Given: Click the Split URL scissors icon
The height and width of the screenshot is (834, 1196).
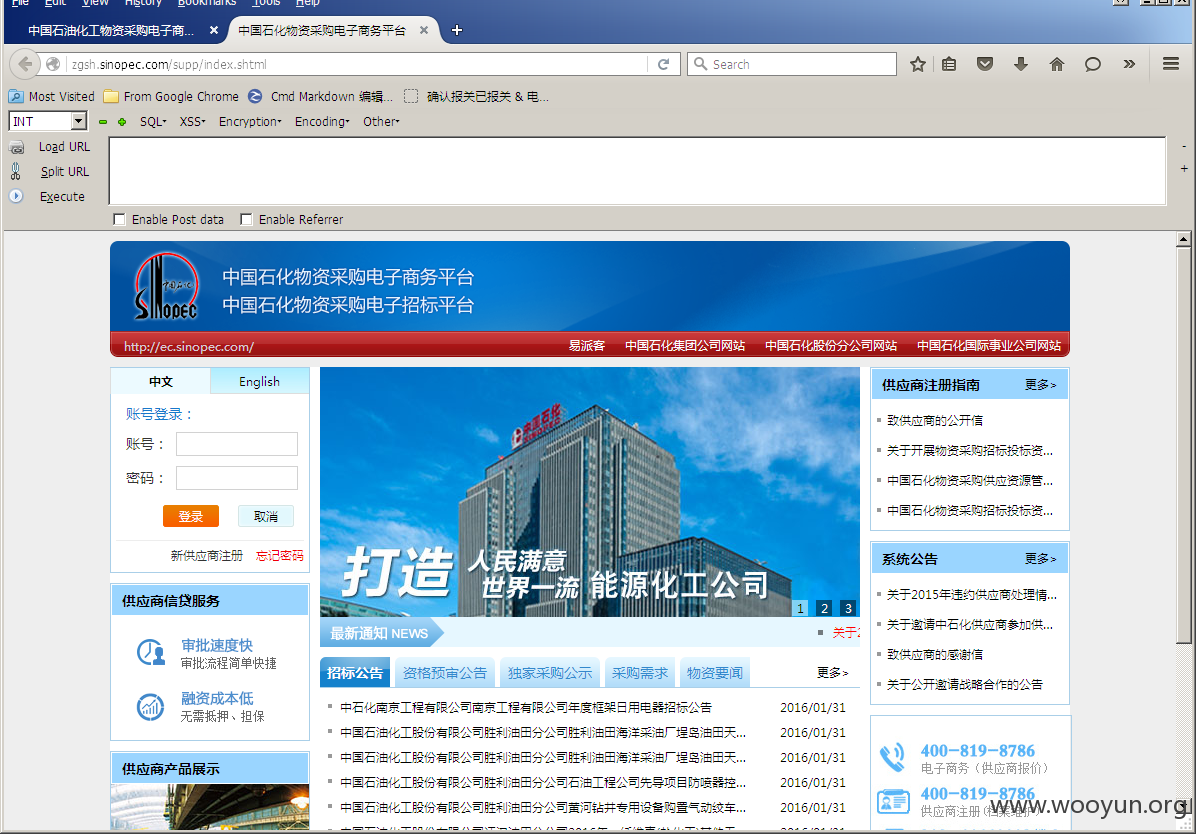Looking at the screenshot, I should click(16, 172).
